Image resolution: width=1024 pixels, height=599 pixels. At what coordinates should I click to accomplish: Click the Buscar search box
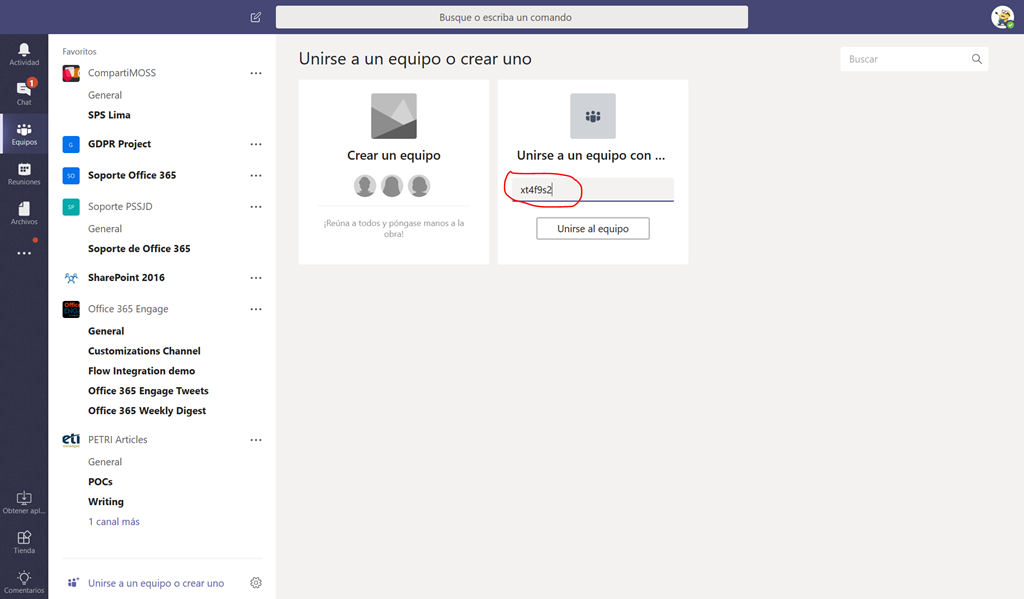pos(907,59)
